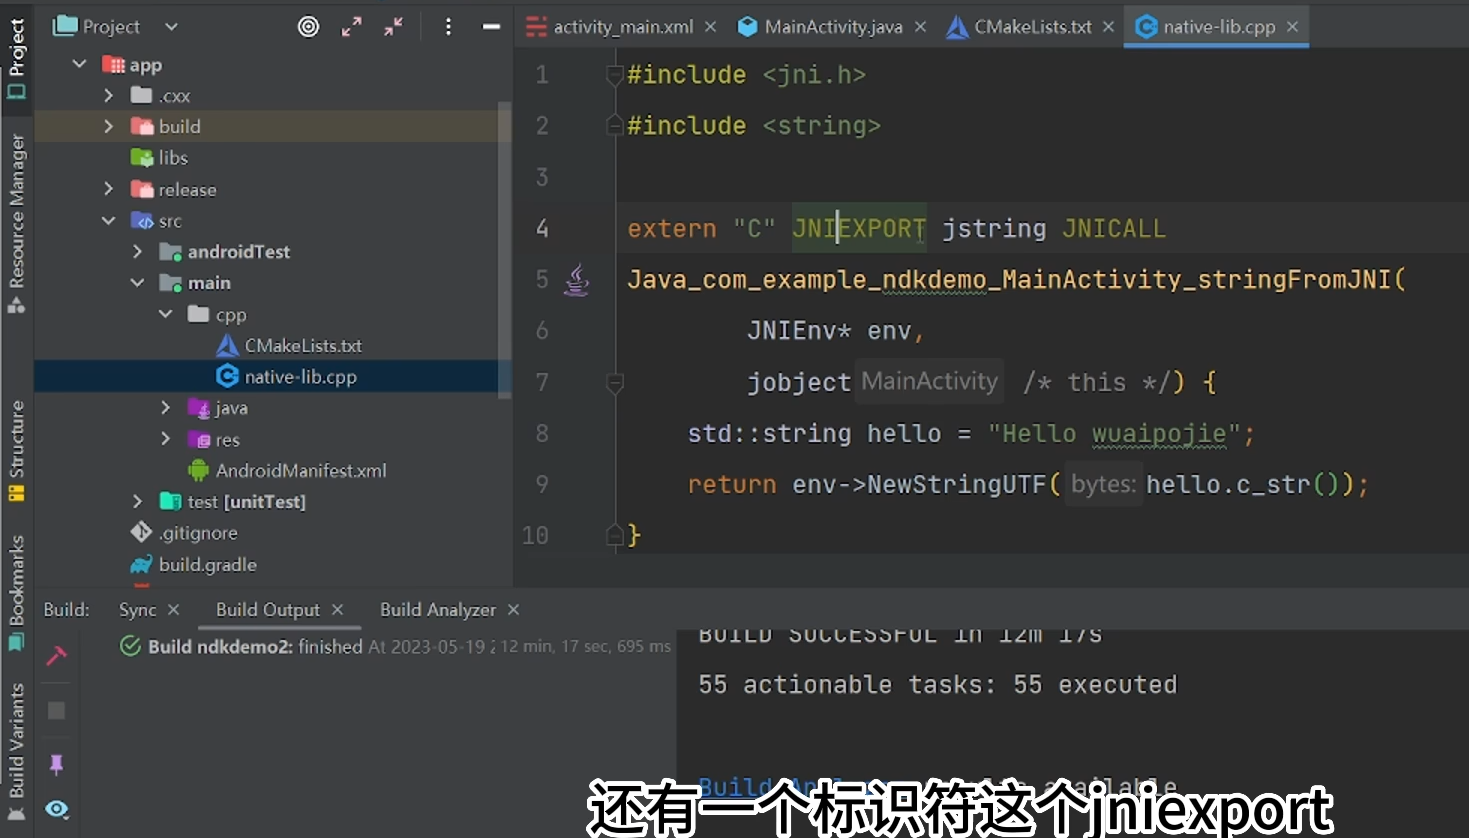Expand the .cxx folder
This screenshot has height=838, width=1469.
point(109,95)
